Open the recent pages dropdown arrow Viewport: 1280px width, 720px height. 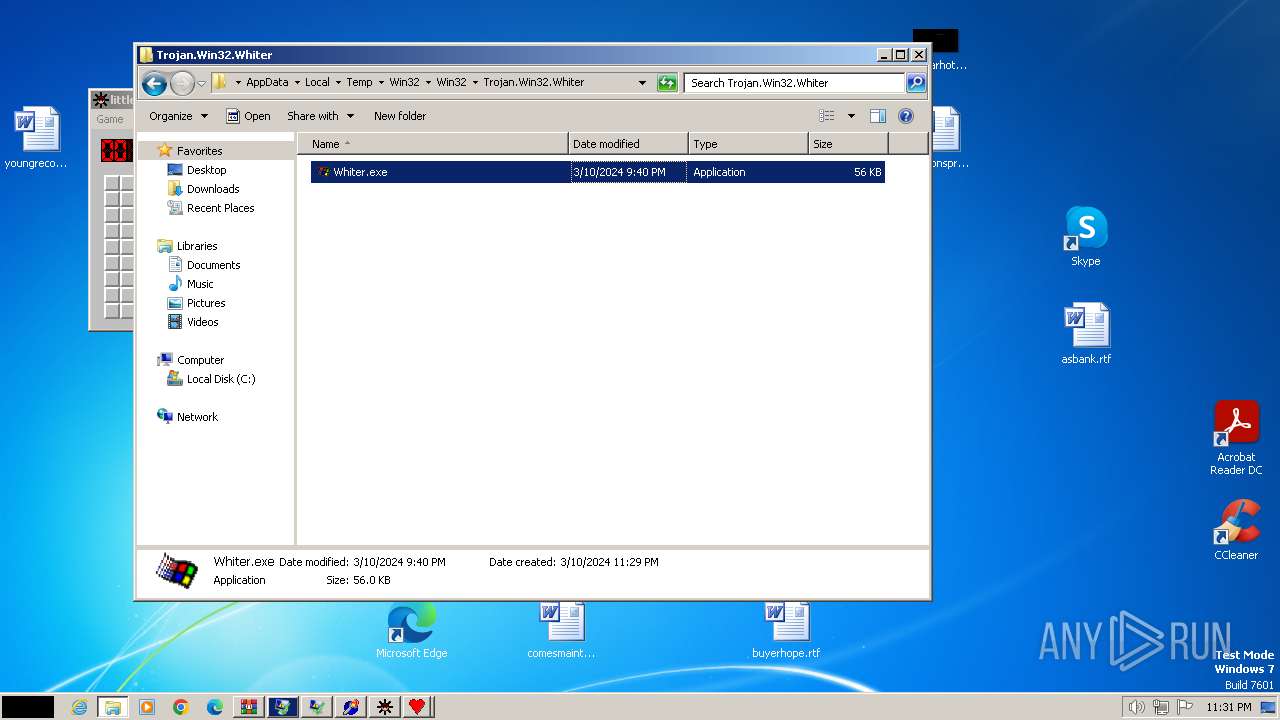[201, 83]
